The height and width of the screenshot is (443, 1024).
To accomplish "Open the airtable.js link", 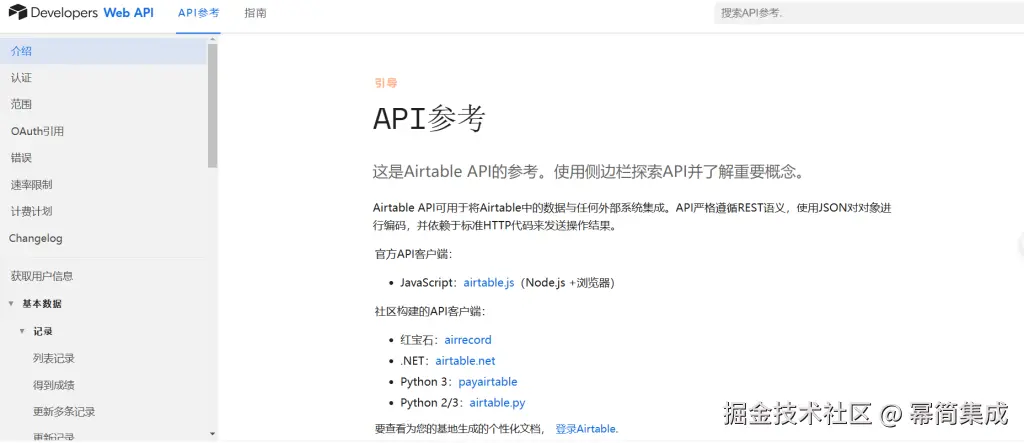I will pos(489,283).
